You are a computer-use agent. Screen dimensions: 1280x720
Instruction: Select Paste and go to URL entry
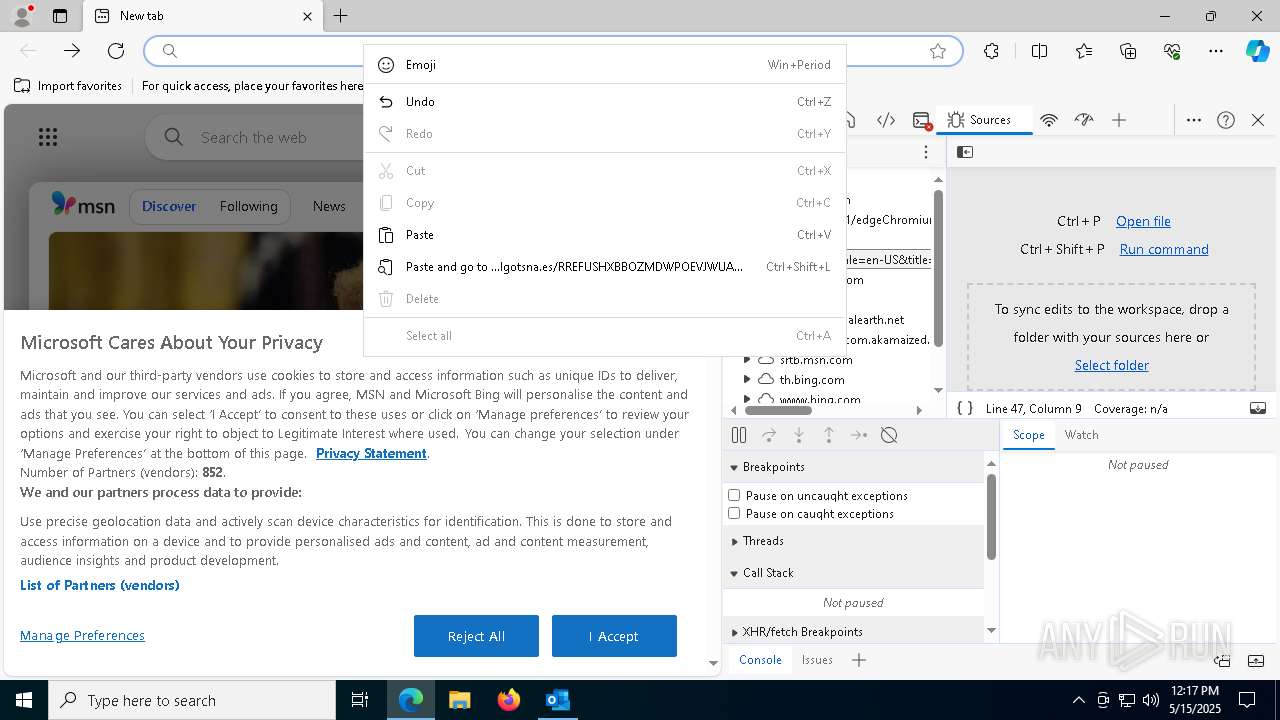point(605,267)
